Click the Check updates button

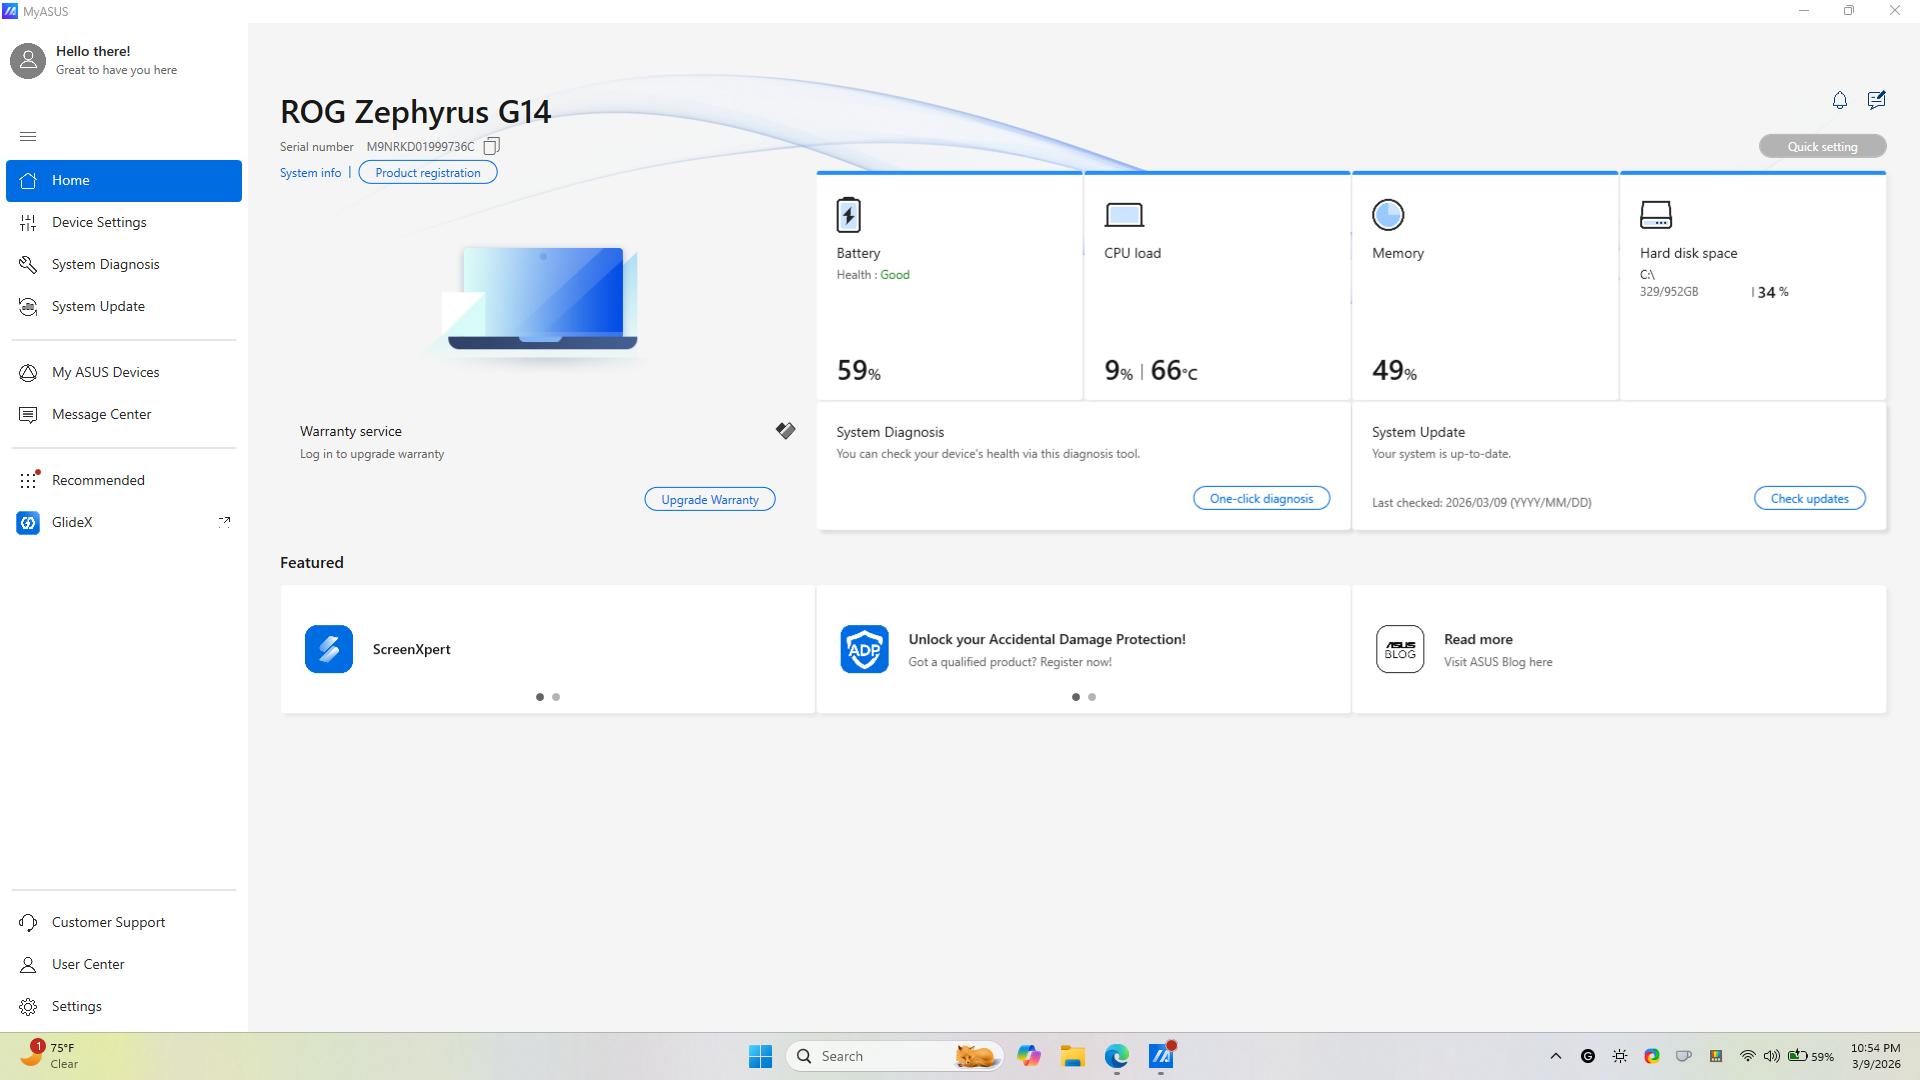pyautogui.click(x=1809, y=498)
